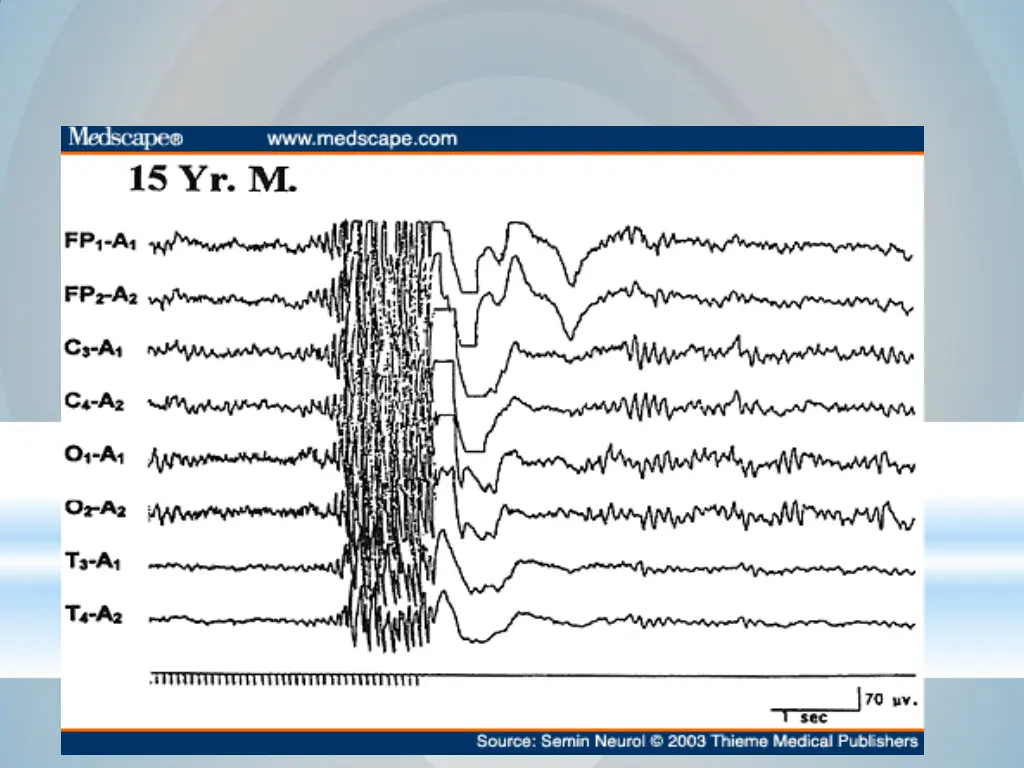Image resolution: width=1024 pixels, height=768 pixels.
Task: Click the Medscape logo in the header
Action: click(x=126, y=138)
